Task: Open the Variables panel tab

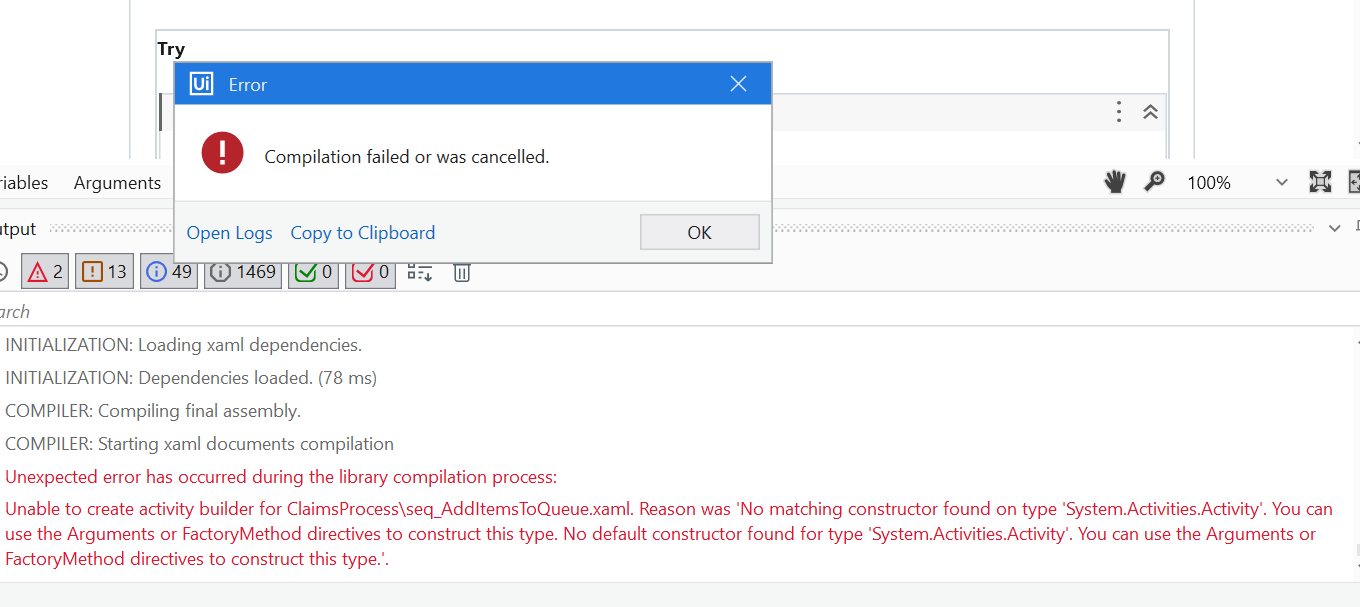Action: (22, 183)
